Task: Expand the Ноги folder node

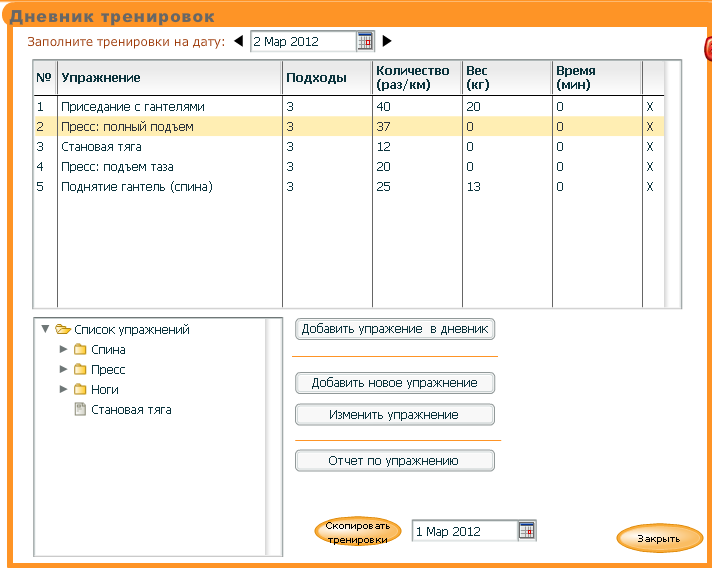Action: pos(64,390)
